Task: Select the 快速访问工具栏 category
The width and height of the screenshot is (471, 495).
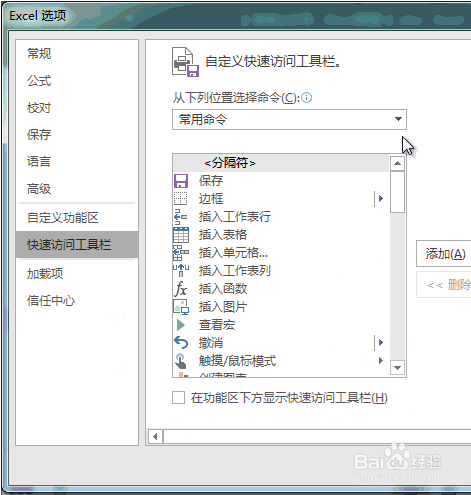Action: [x=77, y=245]
